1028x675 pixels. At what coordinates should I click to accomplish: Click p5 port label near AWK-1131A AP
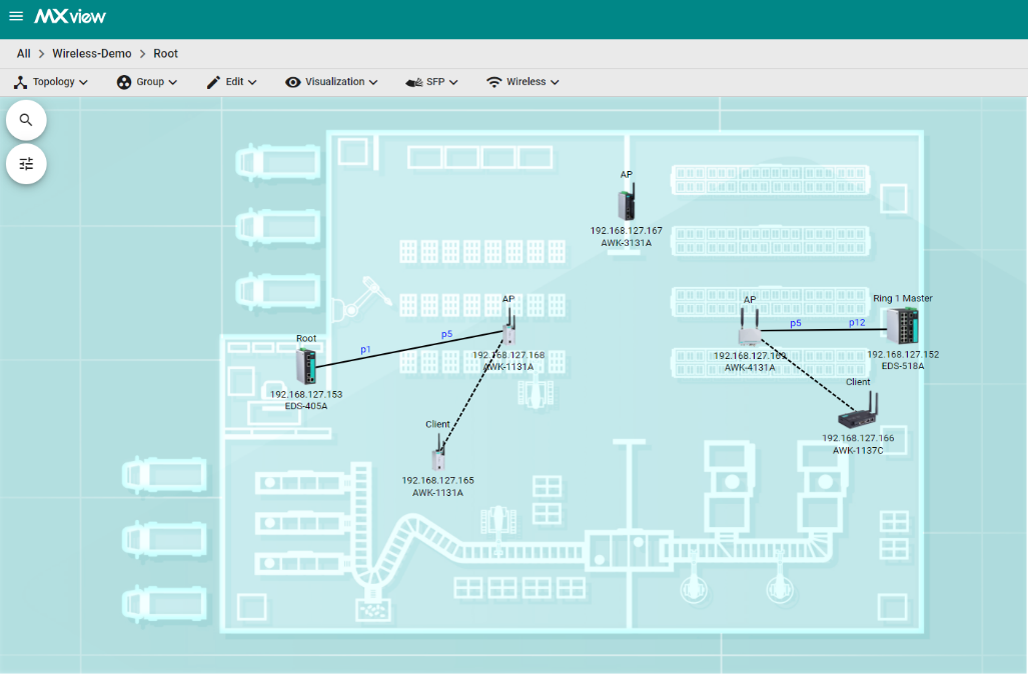(447, 334)
